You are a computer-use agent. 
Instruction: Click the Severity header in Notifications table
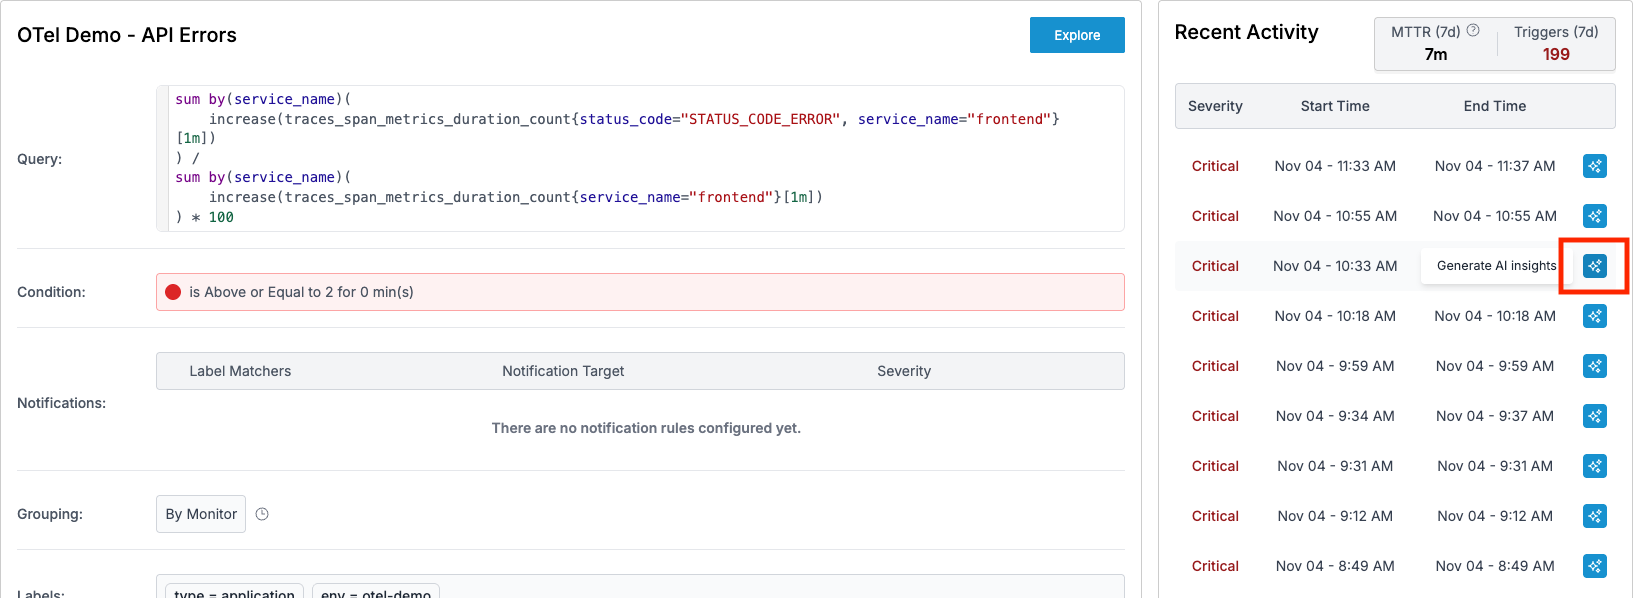point(904,371)
